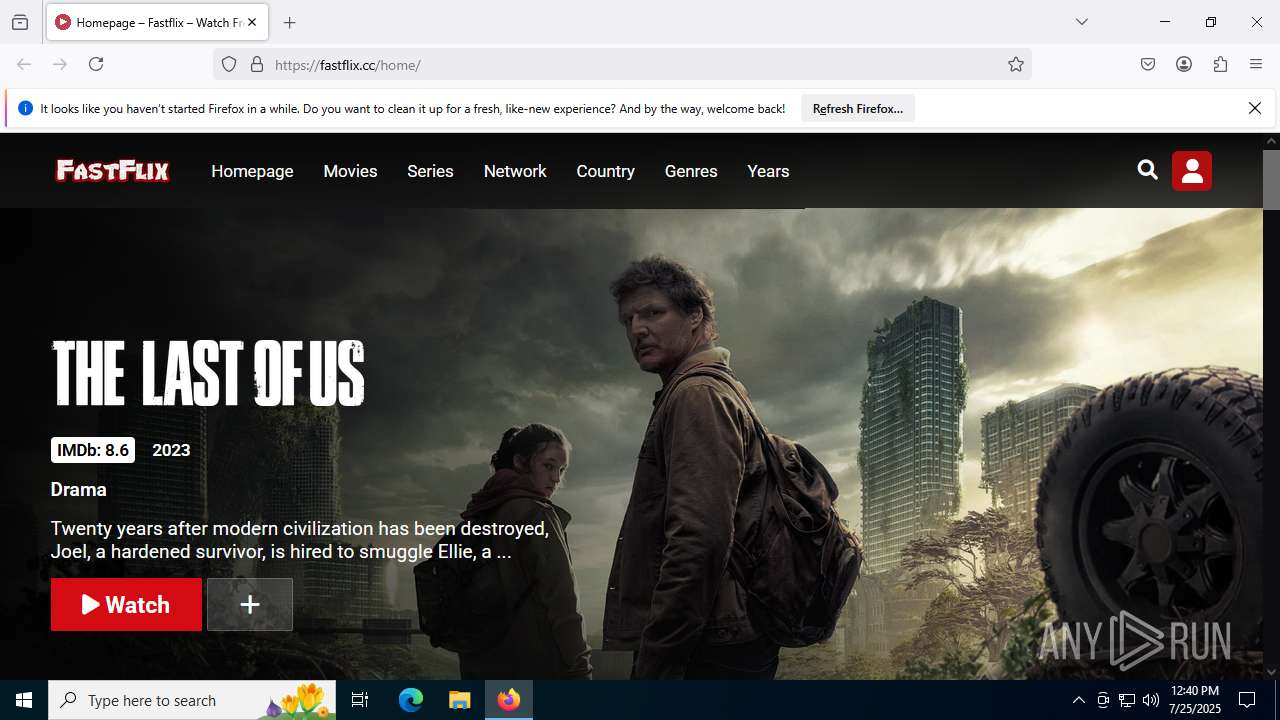Reload the current page

coord(96,64)
